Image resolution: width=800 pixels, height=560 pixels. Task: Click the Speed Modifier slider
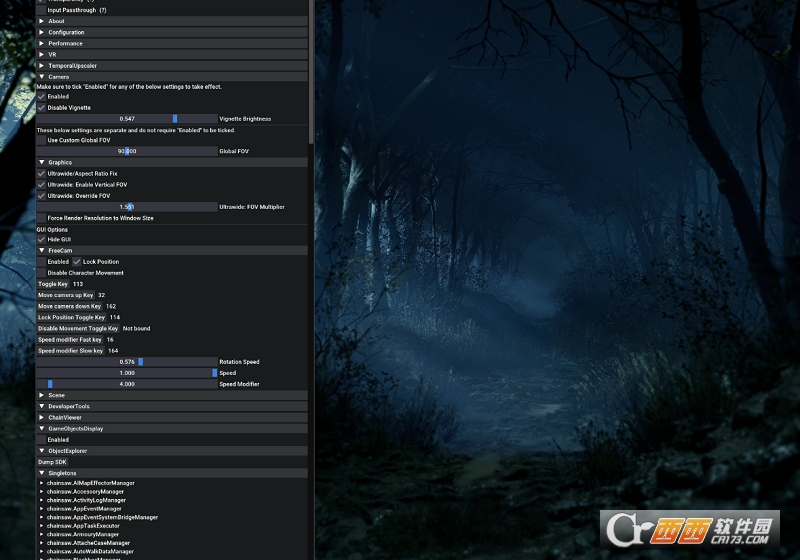pos(127,385)
